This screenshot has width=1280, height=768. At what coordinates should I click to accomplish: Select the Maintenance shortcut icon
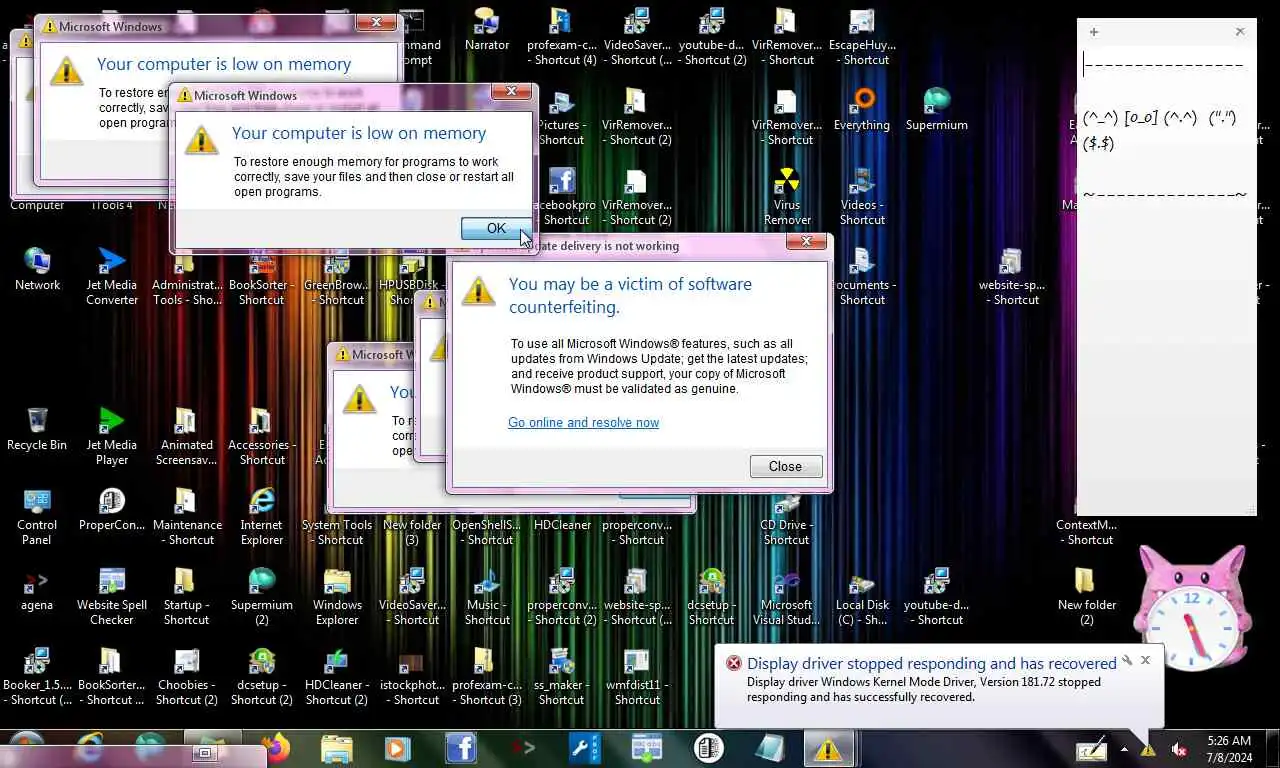point(187,517)
